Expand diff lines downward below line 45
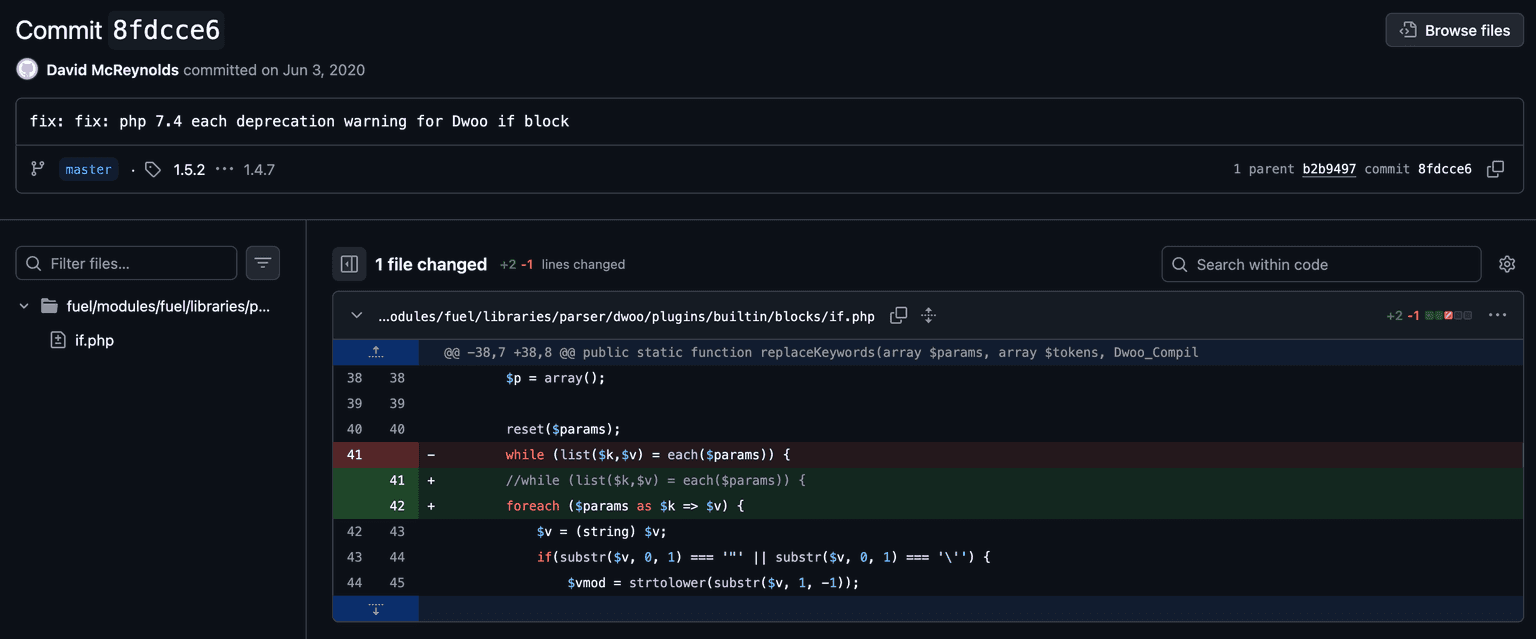The image size is (1536, 639). point(376,609)
